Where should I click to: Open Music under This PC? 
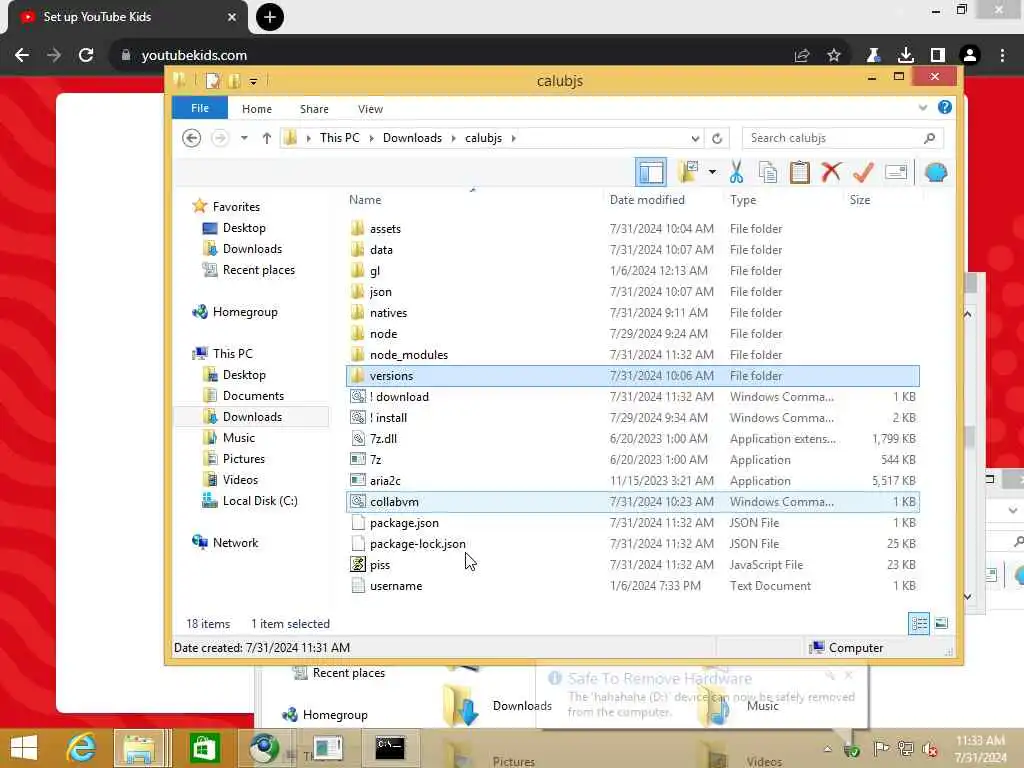tap(238, 438)
